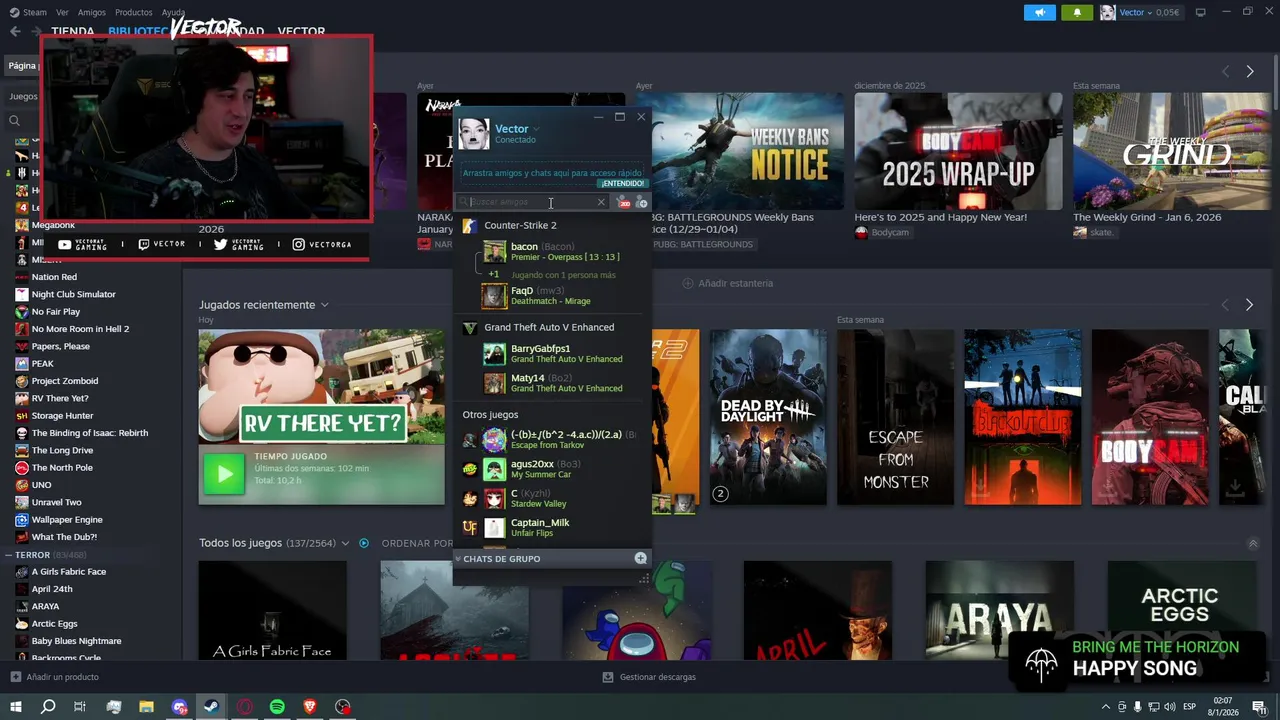Open the green notifications bell

1077,12
